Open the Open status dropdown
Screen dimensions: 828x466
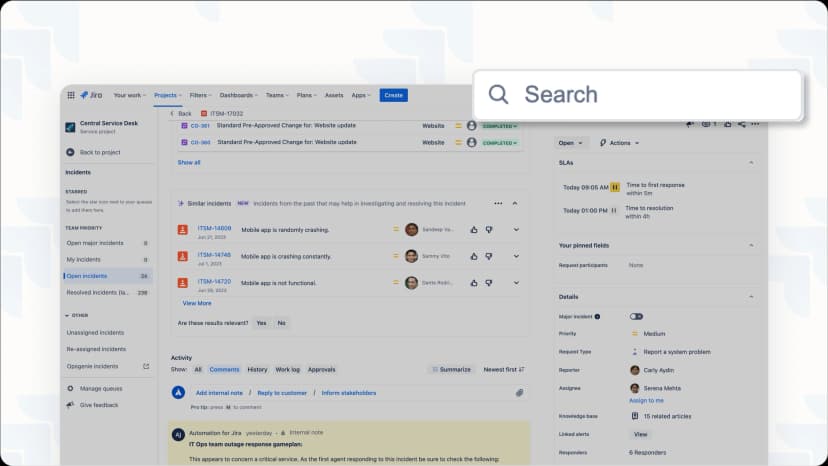coord(570,143)
